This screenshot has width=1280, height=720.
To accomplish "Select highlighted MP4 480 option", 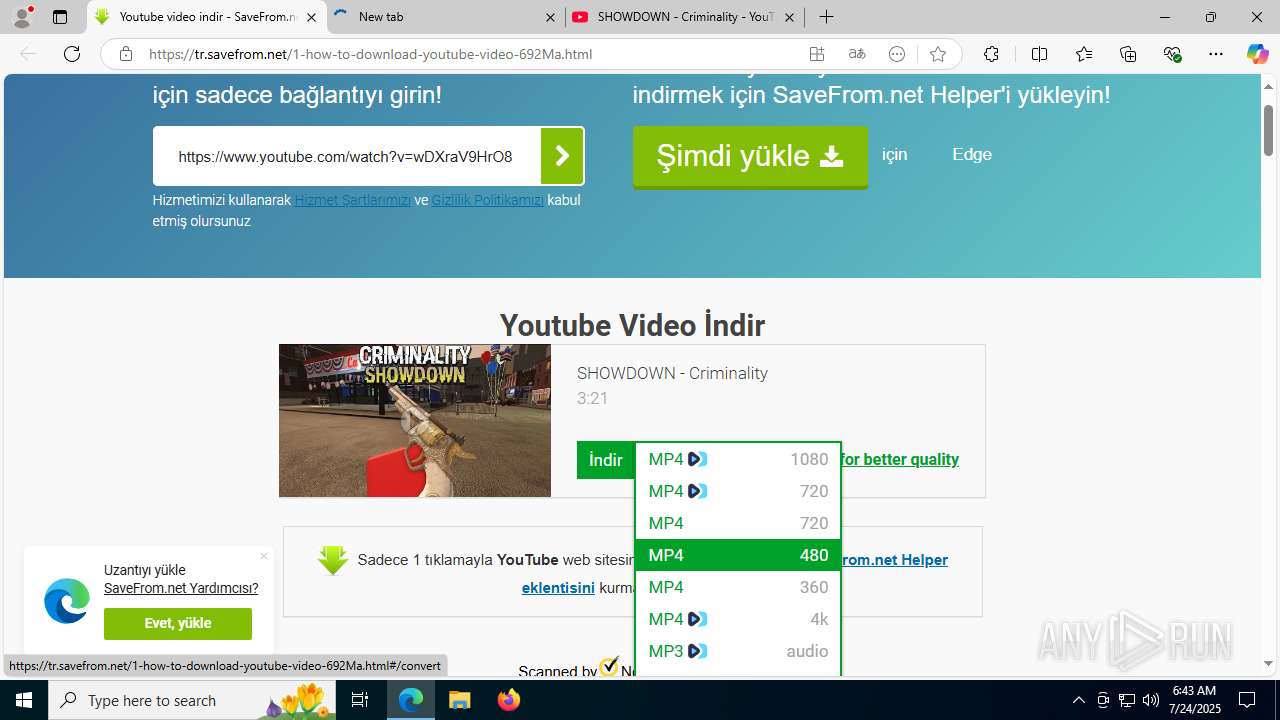I will [x=738, y=555].
